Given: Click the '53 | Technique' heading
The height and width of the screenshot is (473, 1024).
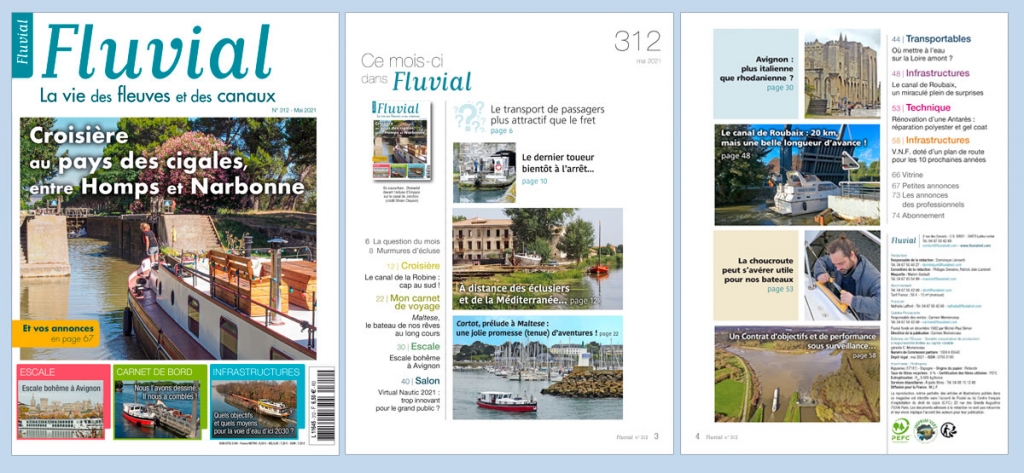Looking at the screenshot, I should [921, 108].
